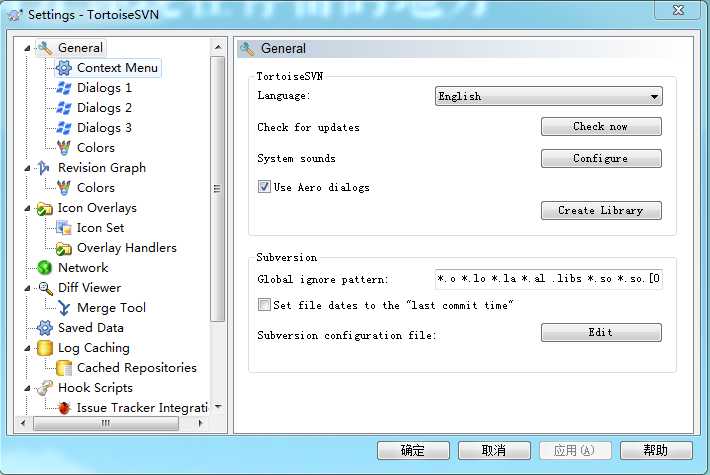710x475 pixels.
Task: Open the Merge Tool settings page
Action: [111, 308]
